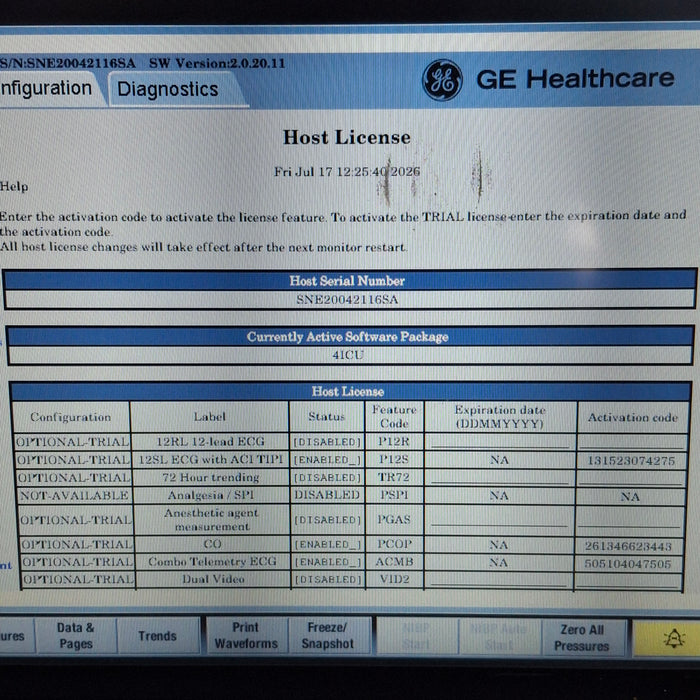
Task: Click activation code 505104047505
Action: point(628,564)
